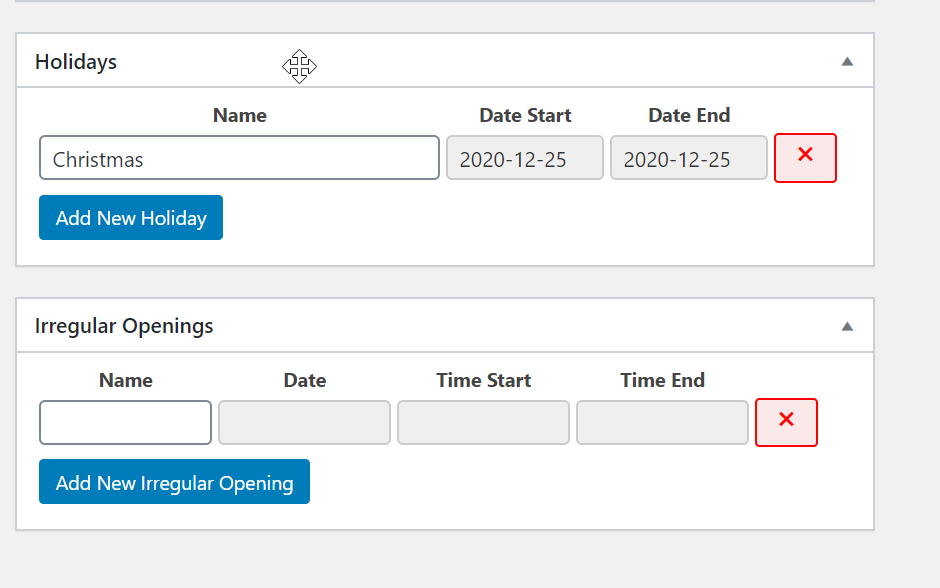Click the Date column label under Irregular Openings

pos(304,380)
